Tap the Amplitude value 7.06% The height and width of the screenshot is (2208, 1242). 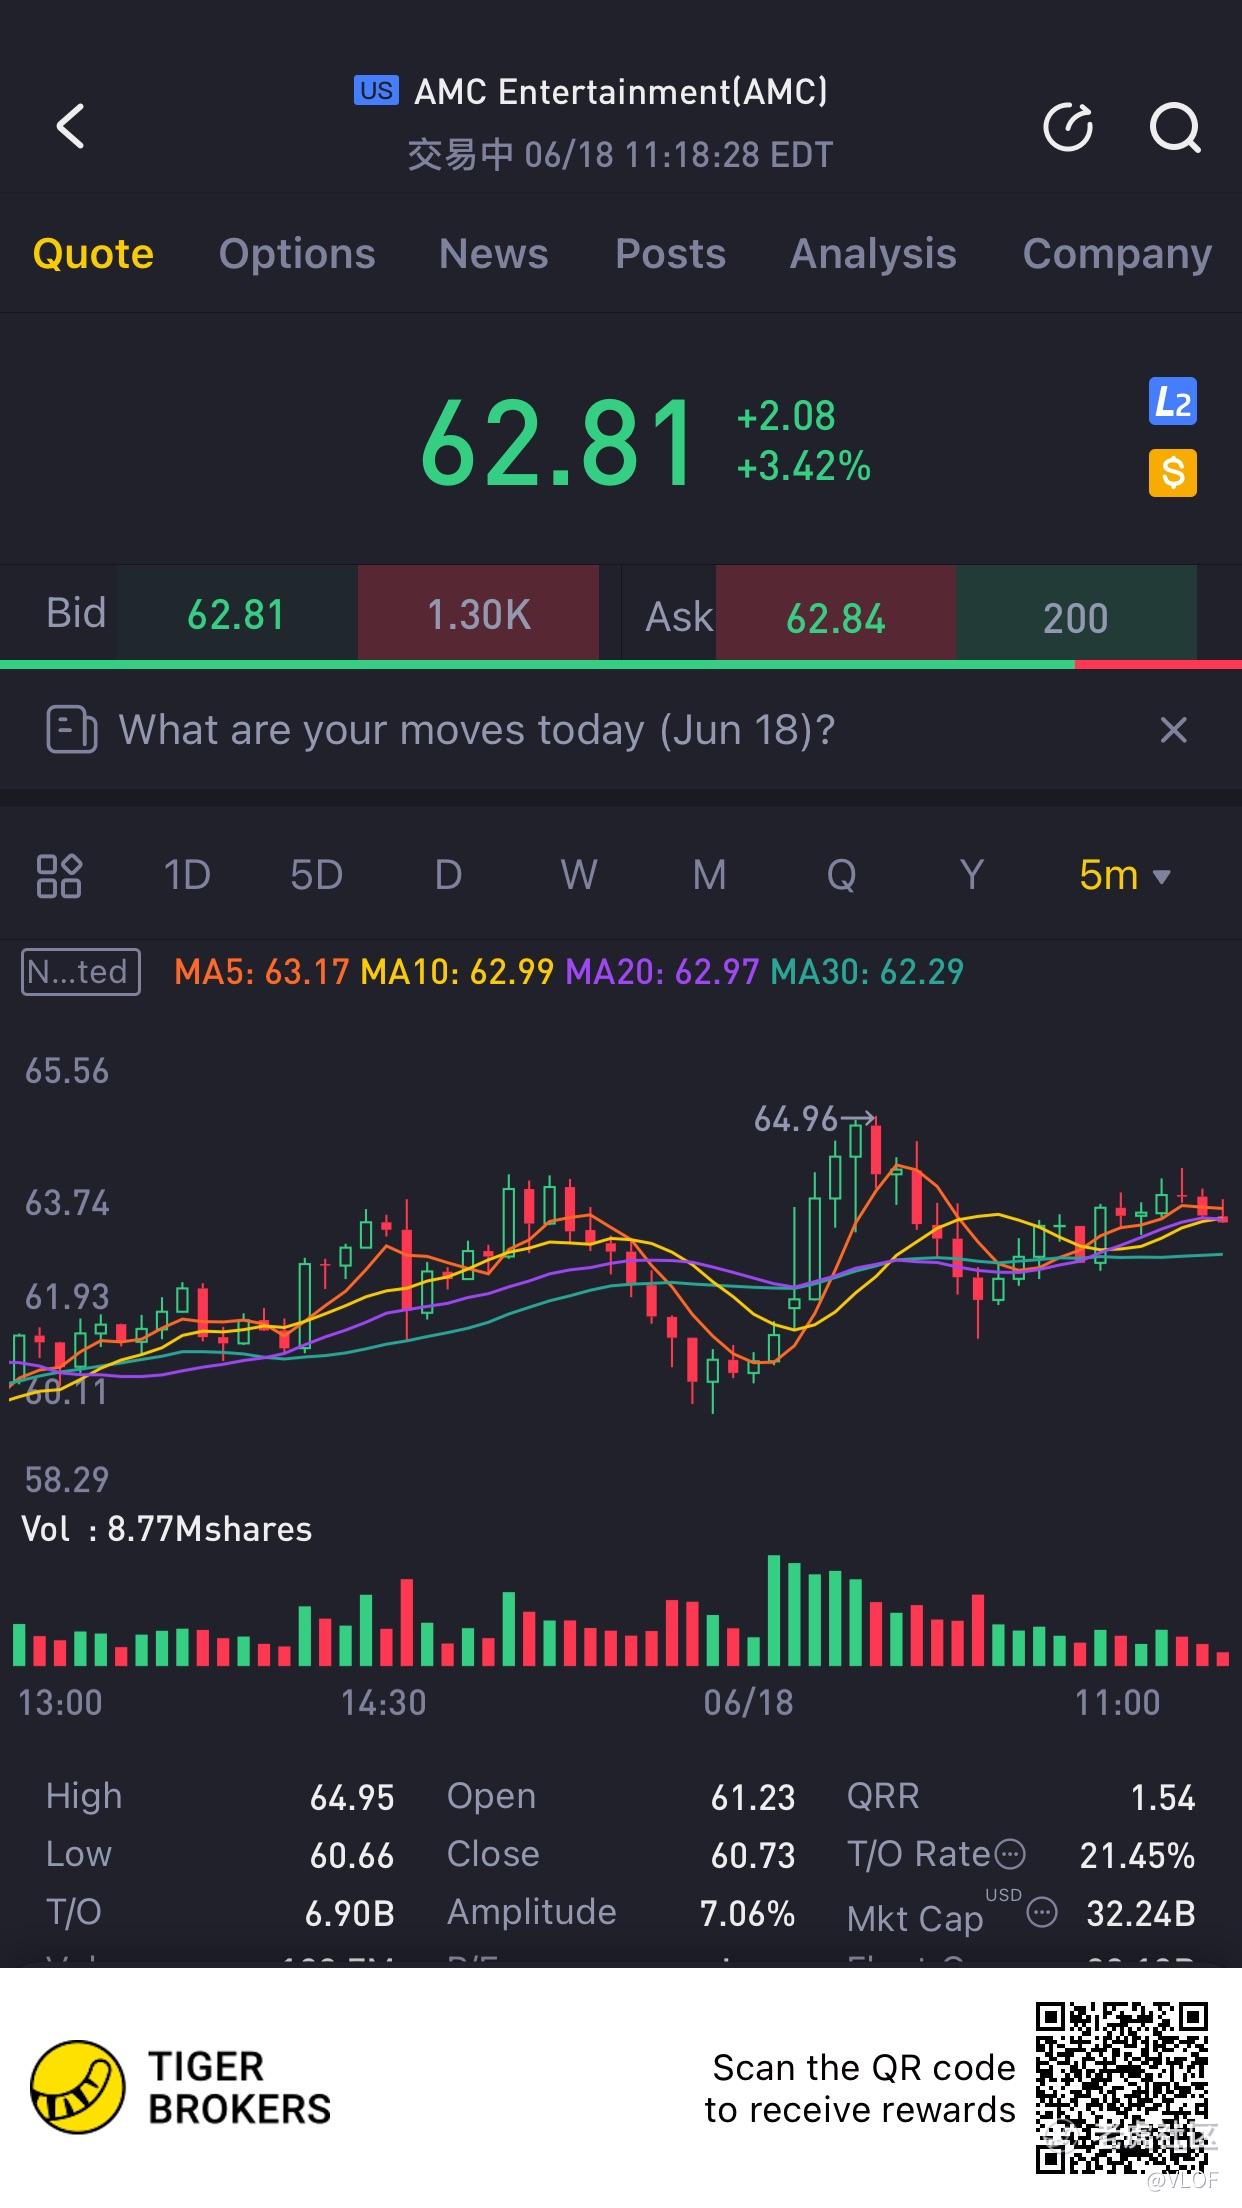tap(747, 1913)
